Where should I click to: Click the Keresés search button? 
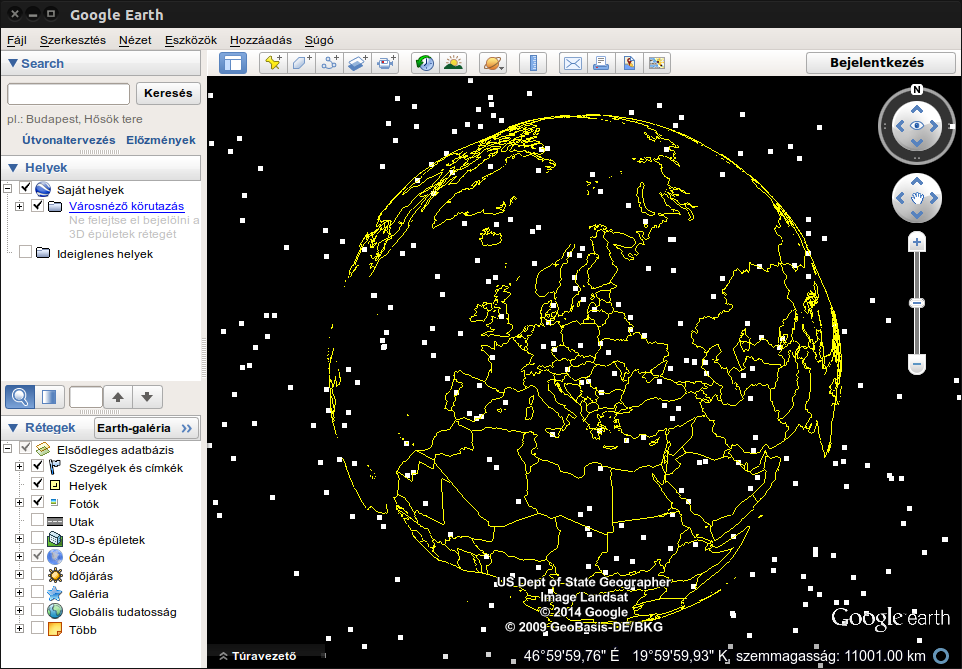(x=168, y=93)
